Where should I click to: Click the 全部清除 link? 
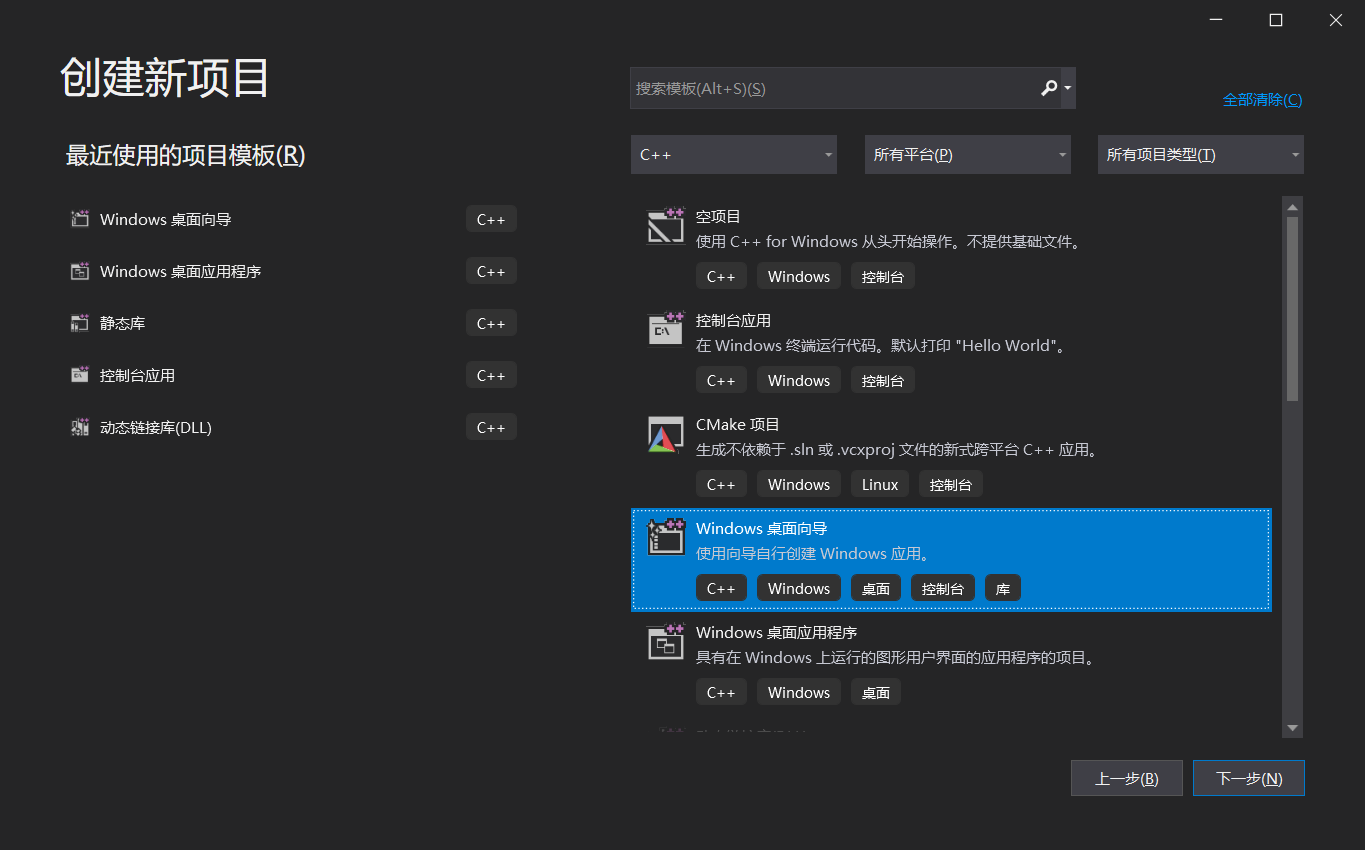click(1262, 99)
